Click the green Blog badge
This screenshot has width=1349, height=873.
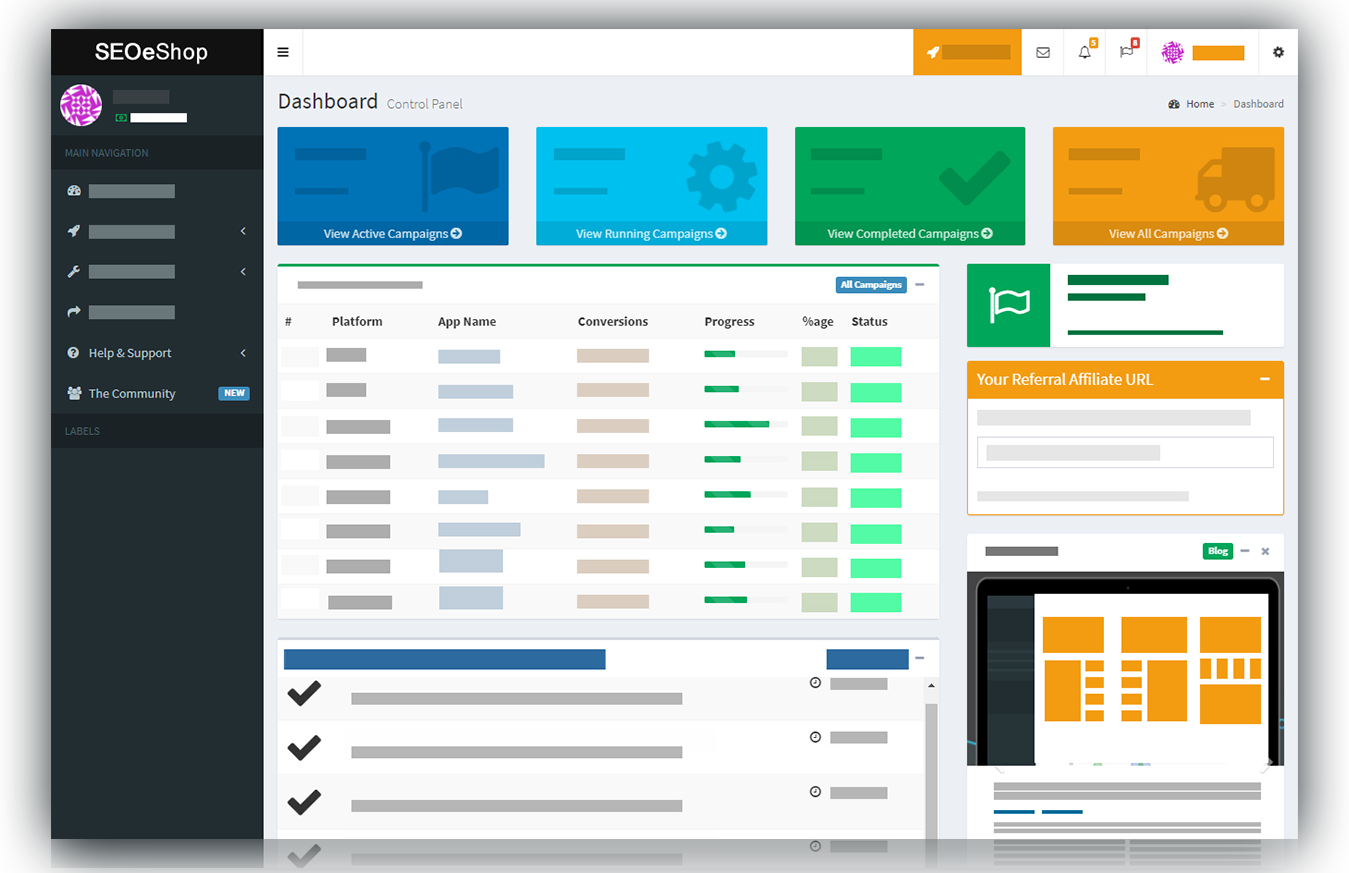[x=1218, y=551]
